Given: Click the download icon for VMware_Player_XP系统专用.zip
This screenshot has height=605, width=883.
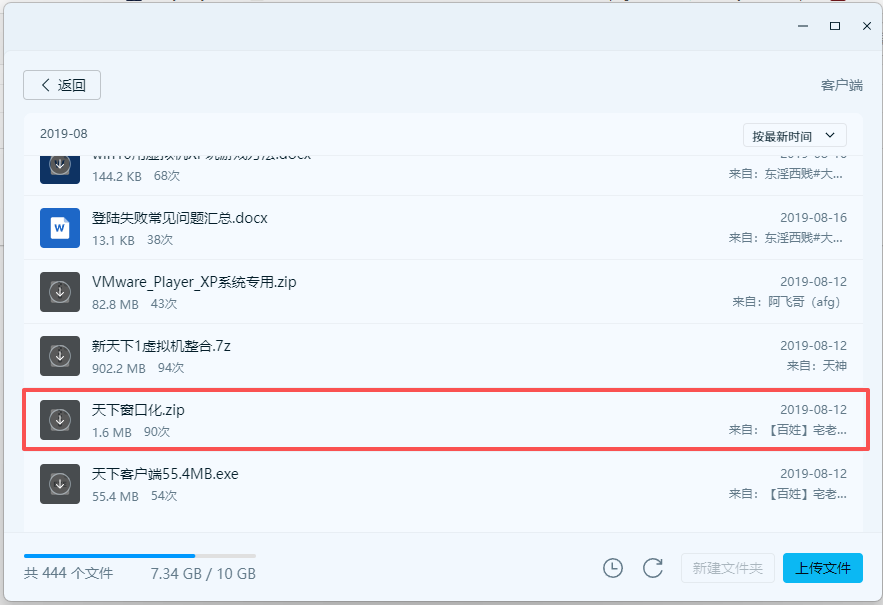Looking at the screenshot, I should click(60, 291).
